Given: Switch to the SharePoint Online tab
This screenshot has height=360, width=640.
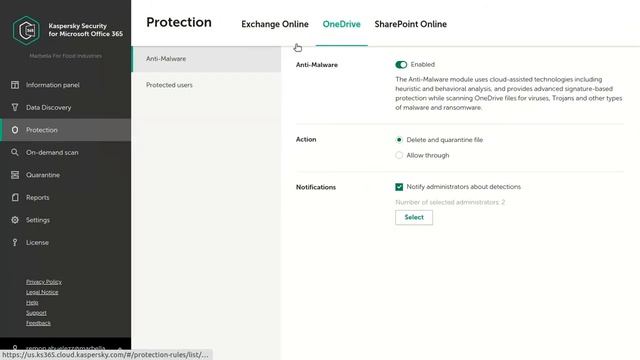Looking at the screenshot, I should click(x=411, y=24).
